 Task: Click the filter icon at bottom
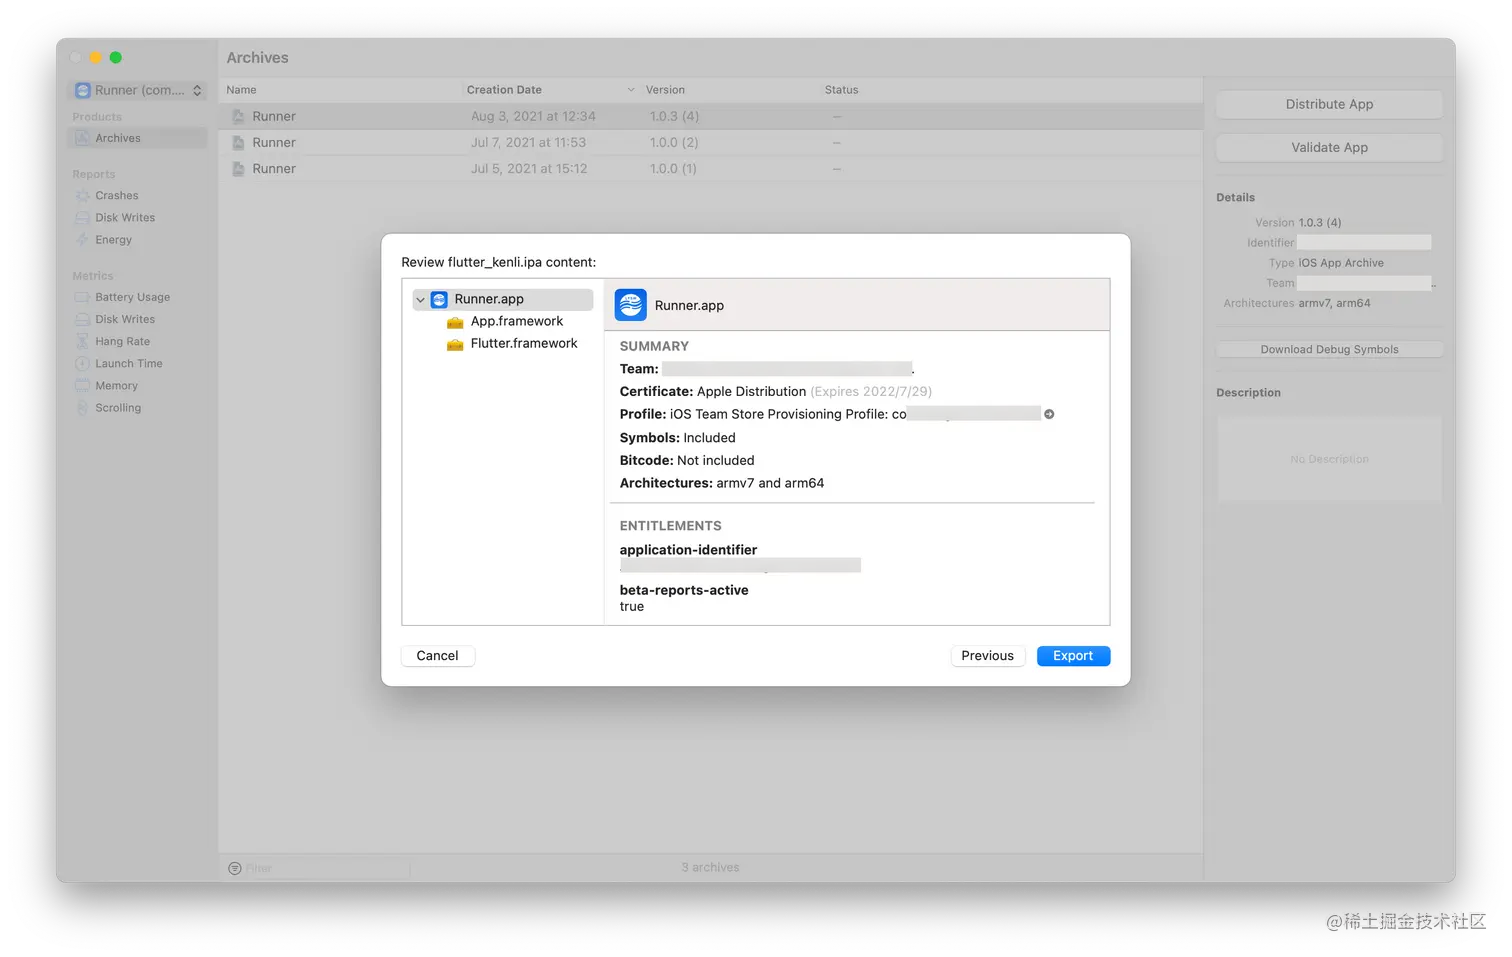click(x=235, y=868)
